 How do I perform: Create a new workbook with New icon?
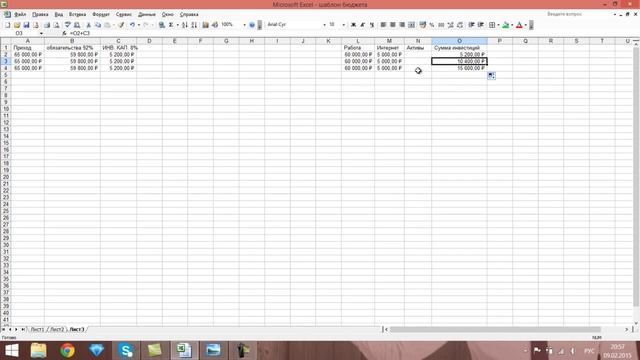[7, 25]
